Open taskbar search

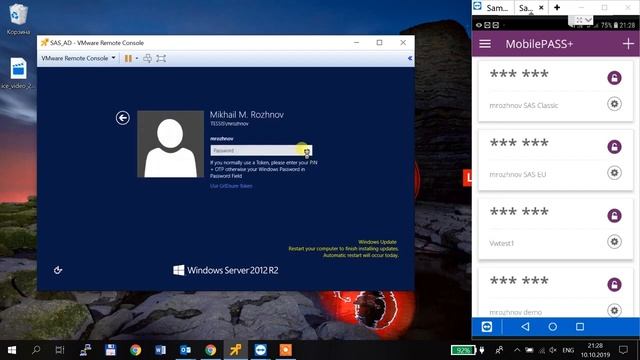(36, 350)
